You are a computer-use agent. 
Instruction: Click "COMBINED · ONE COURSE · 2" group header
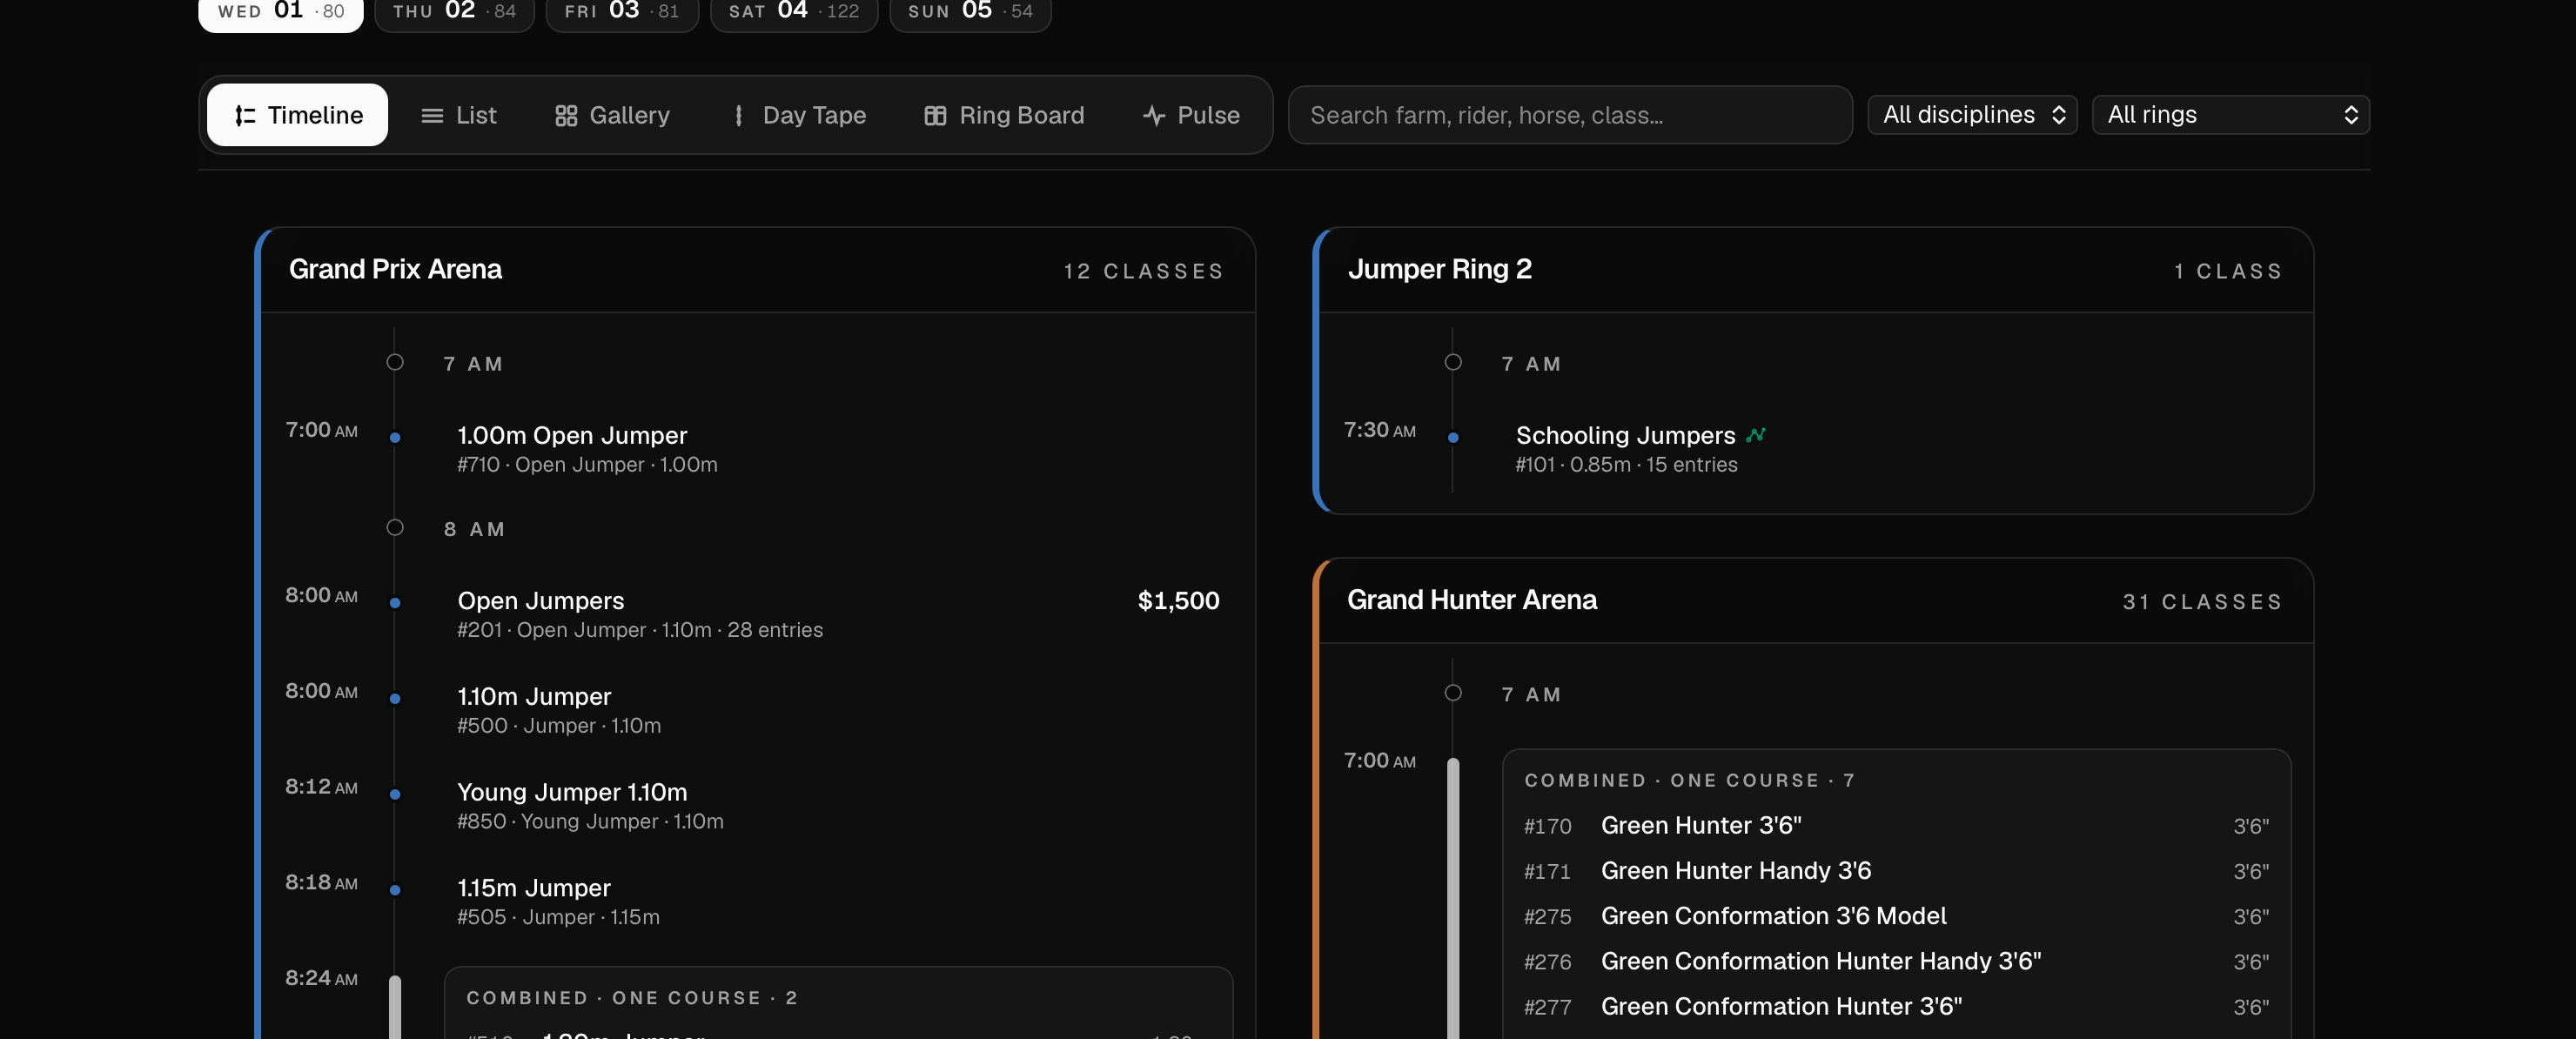point(631,998)
